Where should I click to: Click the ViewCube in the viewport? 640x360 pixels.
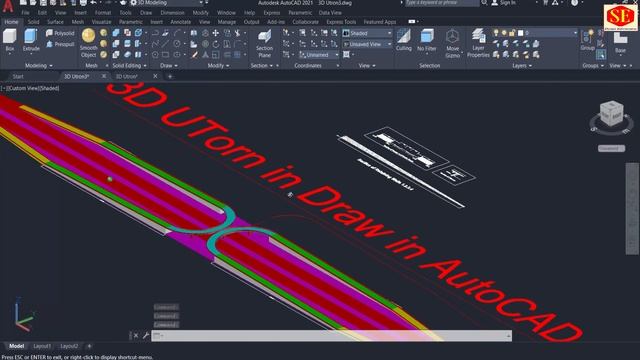[x=611, y=114]
